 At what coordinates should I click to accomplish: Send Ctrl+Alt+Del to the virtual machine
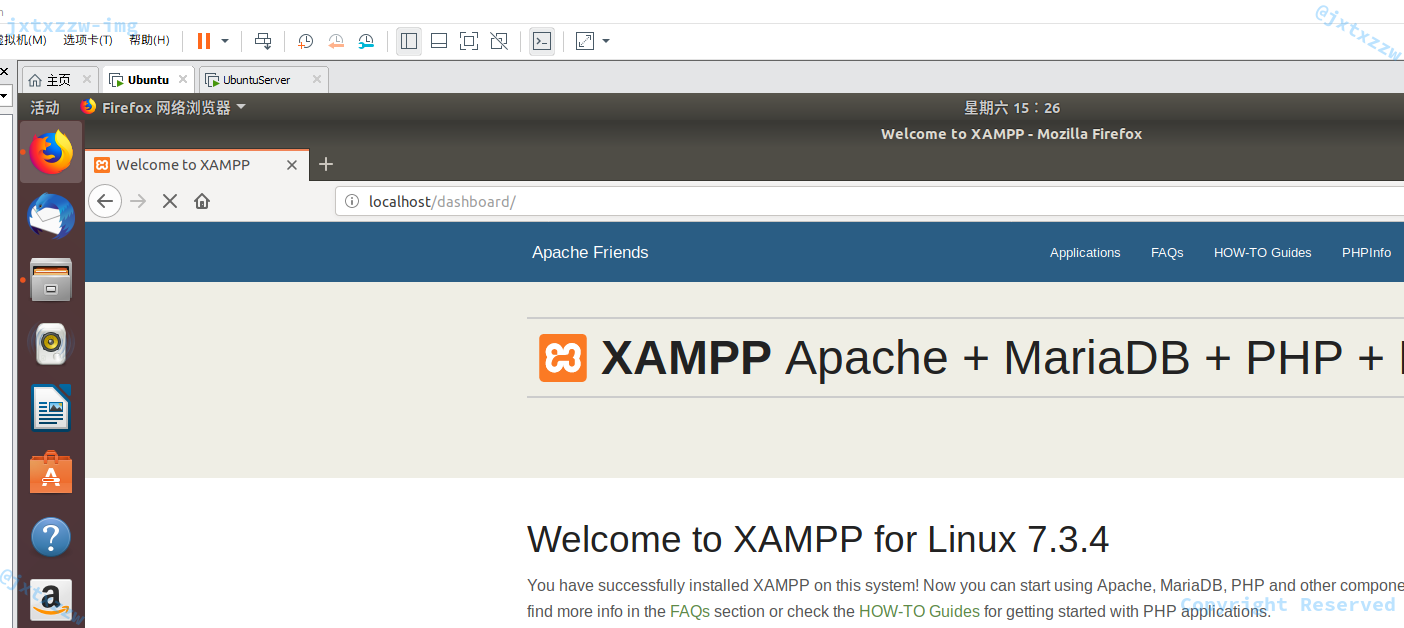[x=263, y=41]
